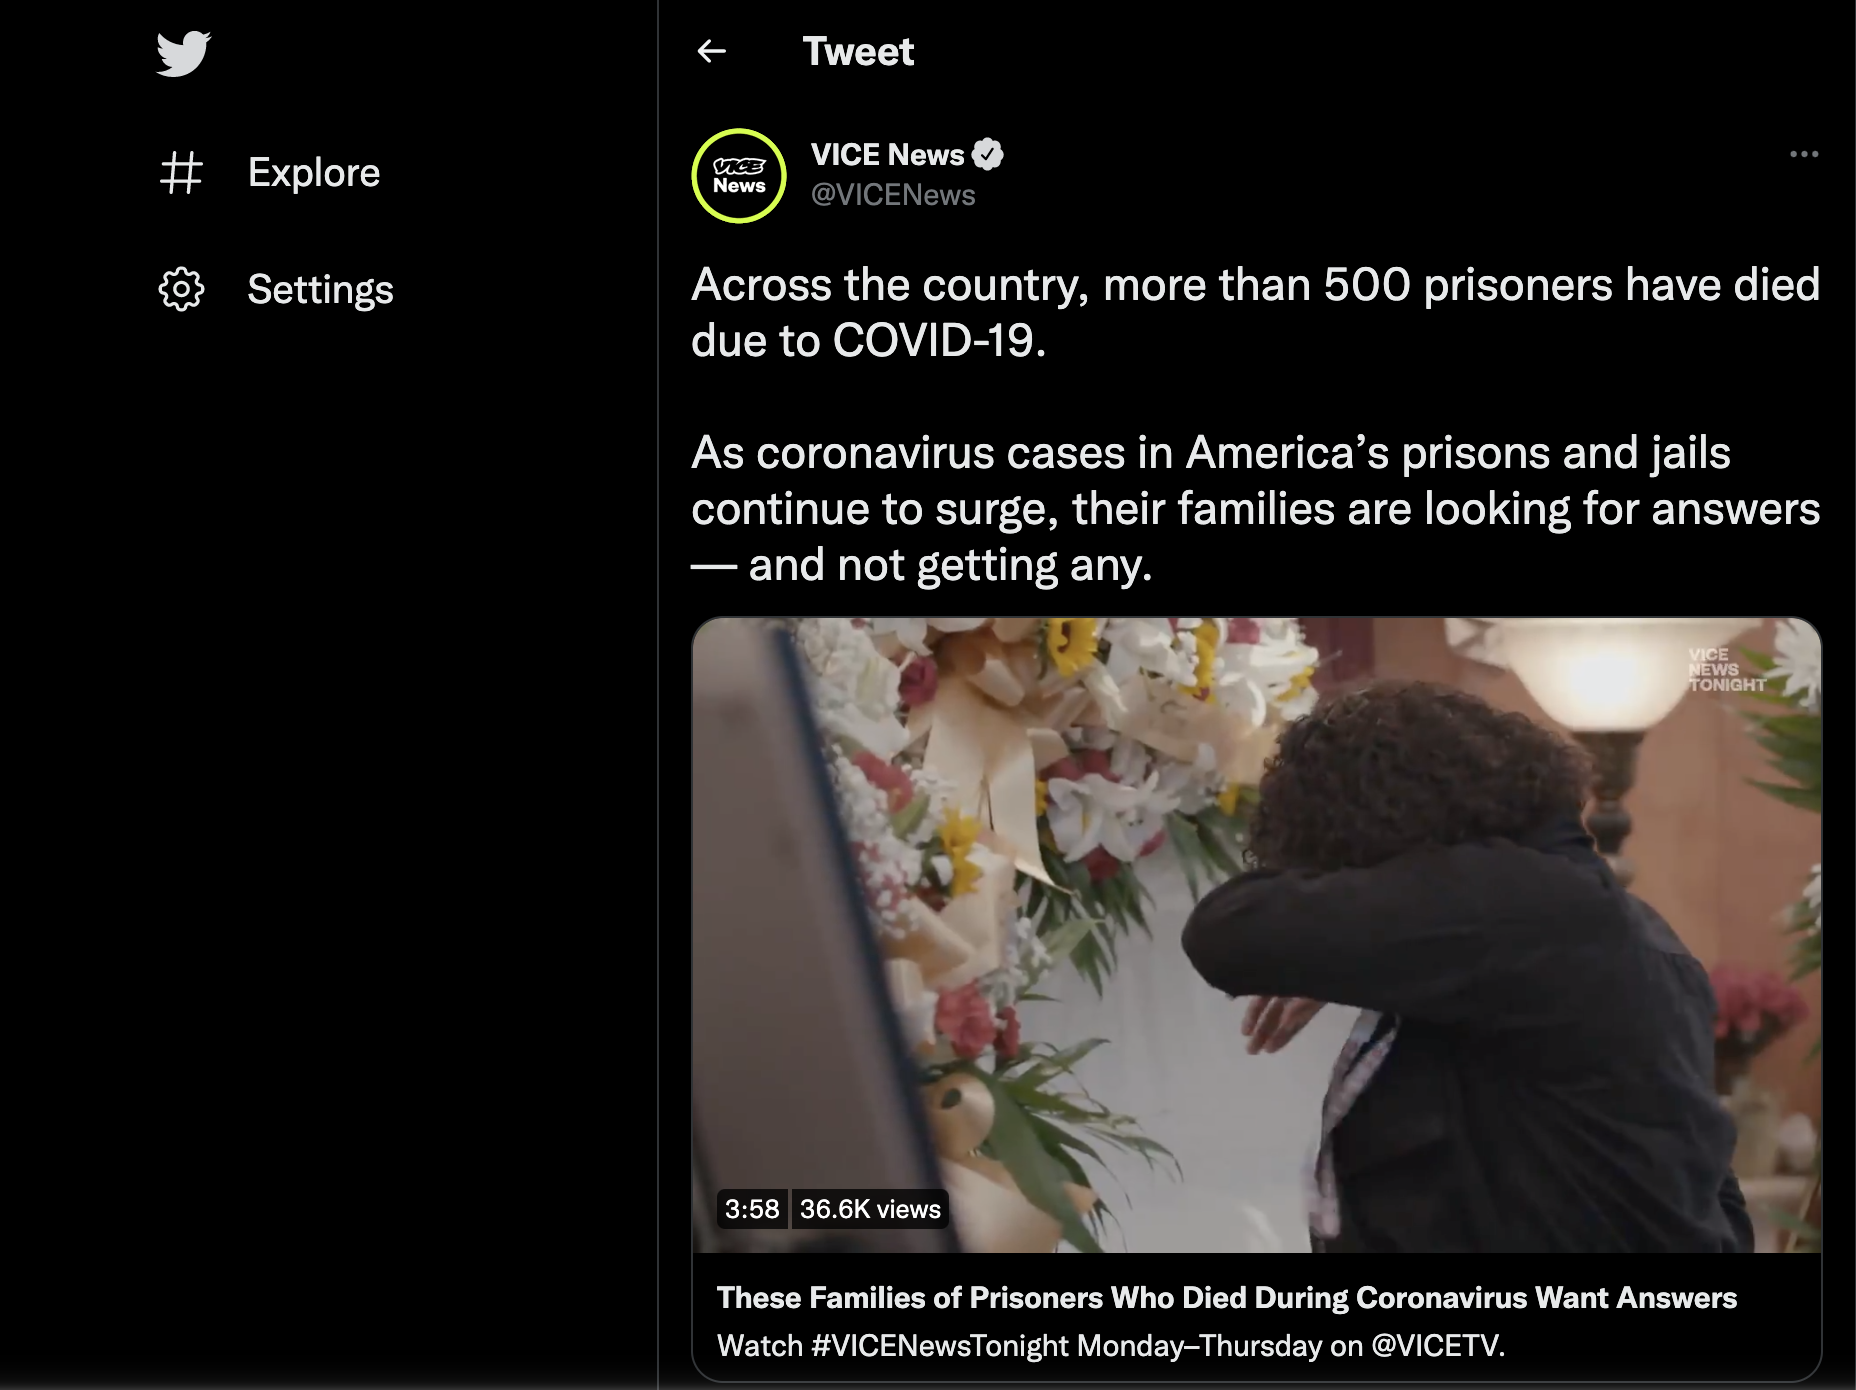This screenshot has height=1390, width=1856.
Task: Click the Explore hashtag icon
Action: pos(181,172)
